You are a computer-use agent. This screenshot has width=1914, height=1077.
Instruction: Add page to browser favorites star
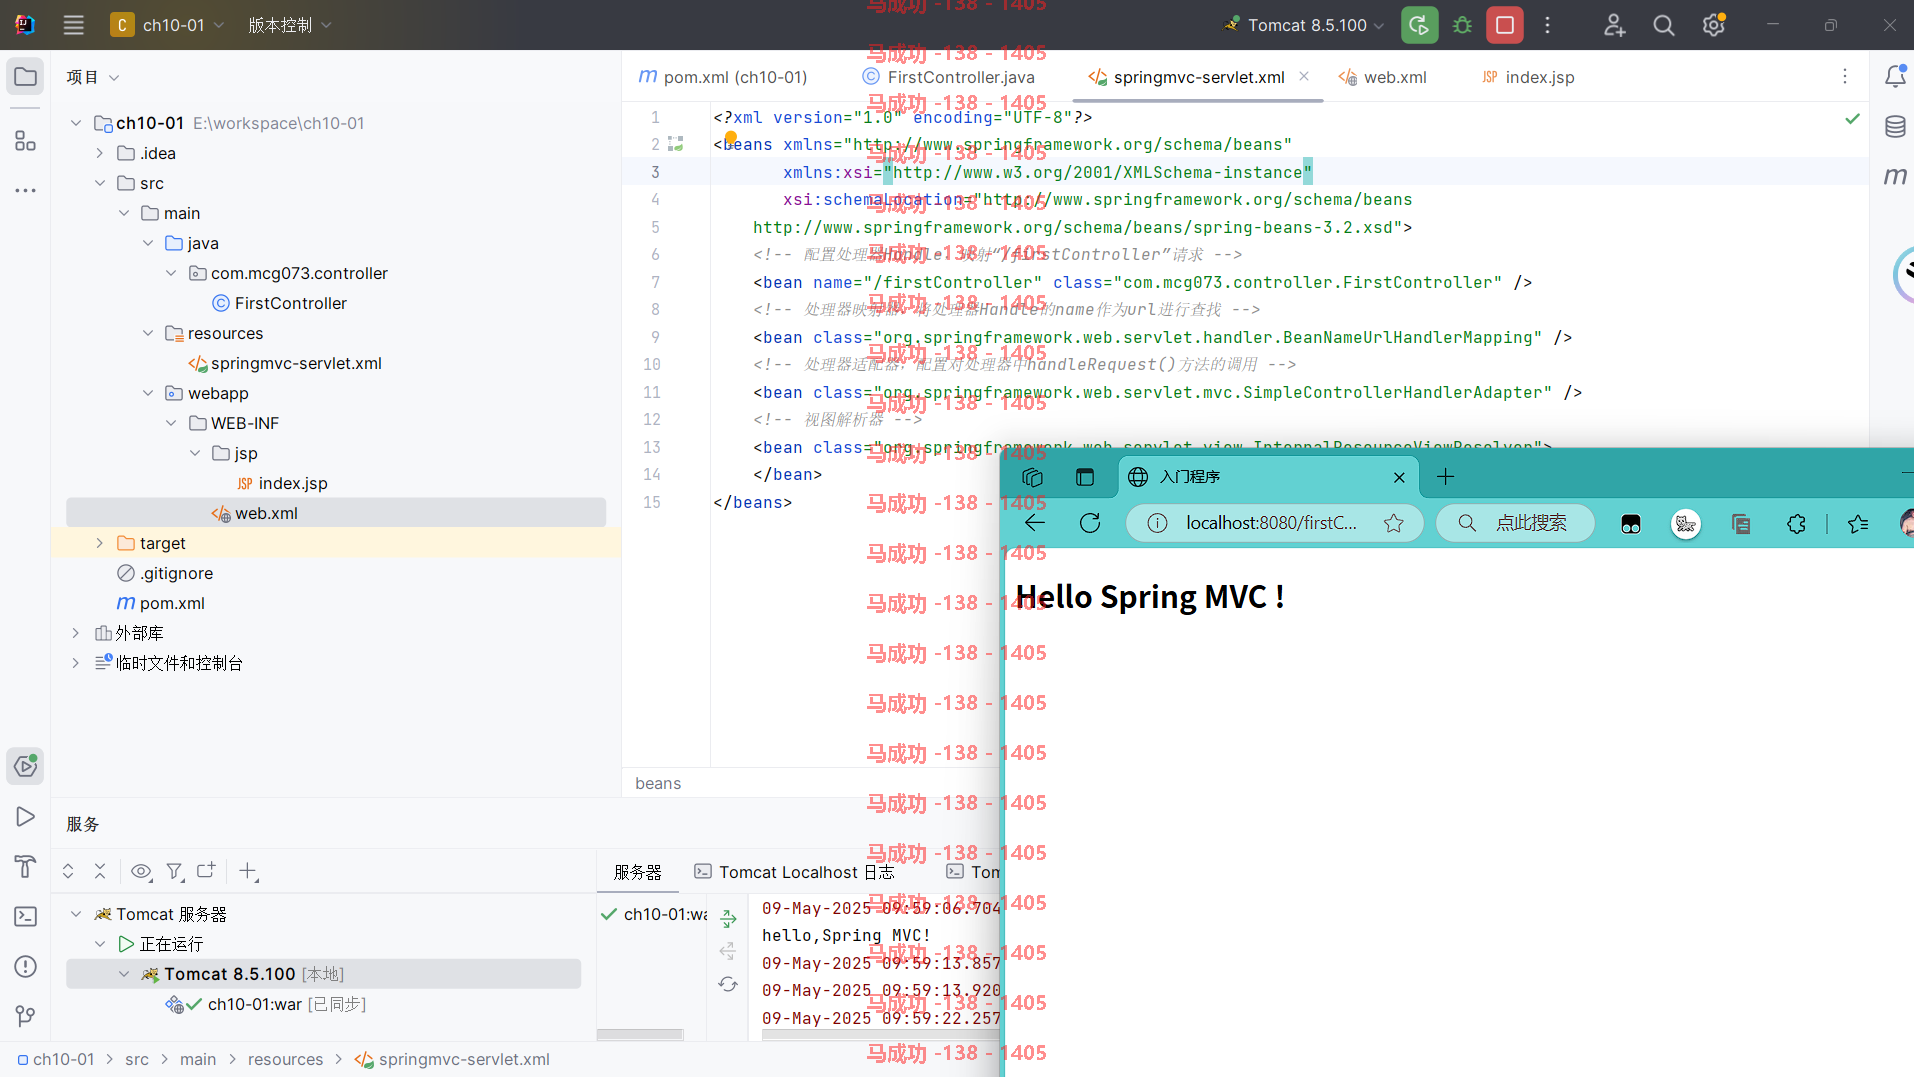(1394, 523)
